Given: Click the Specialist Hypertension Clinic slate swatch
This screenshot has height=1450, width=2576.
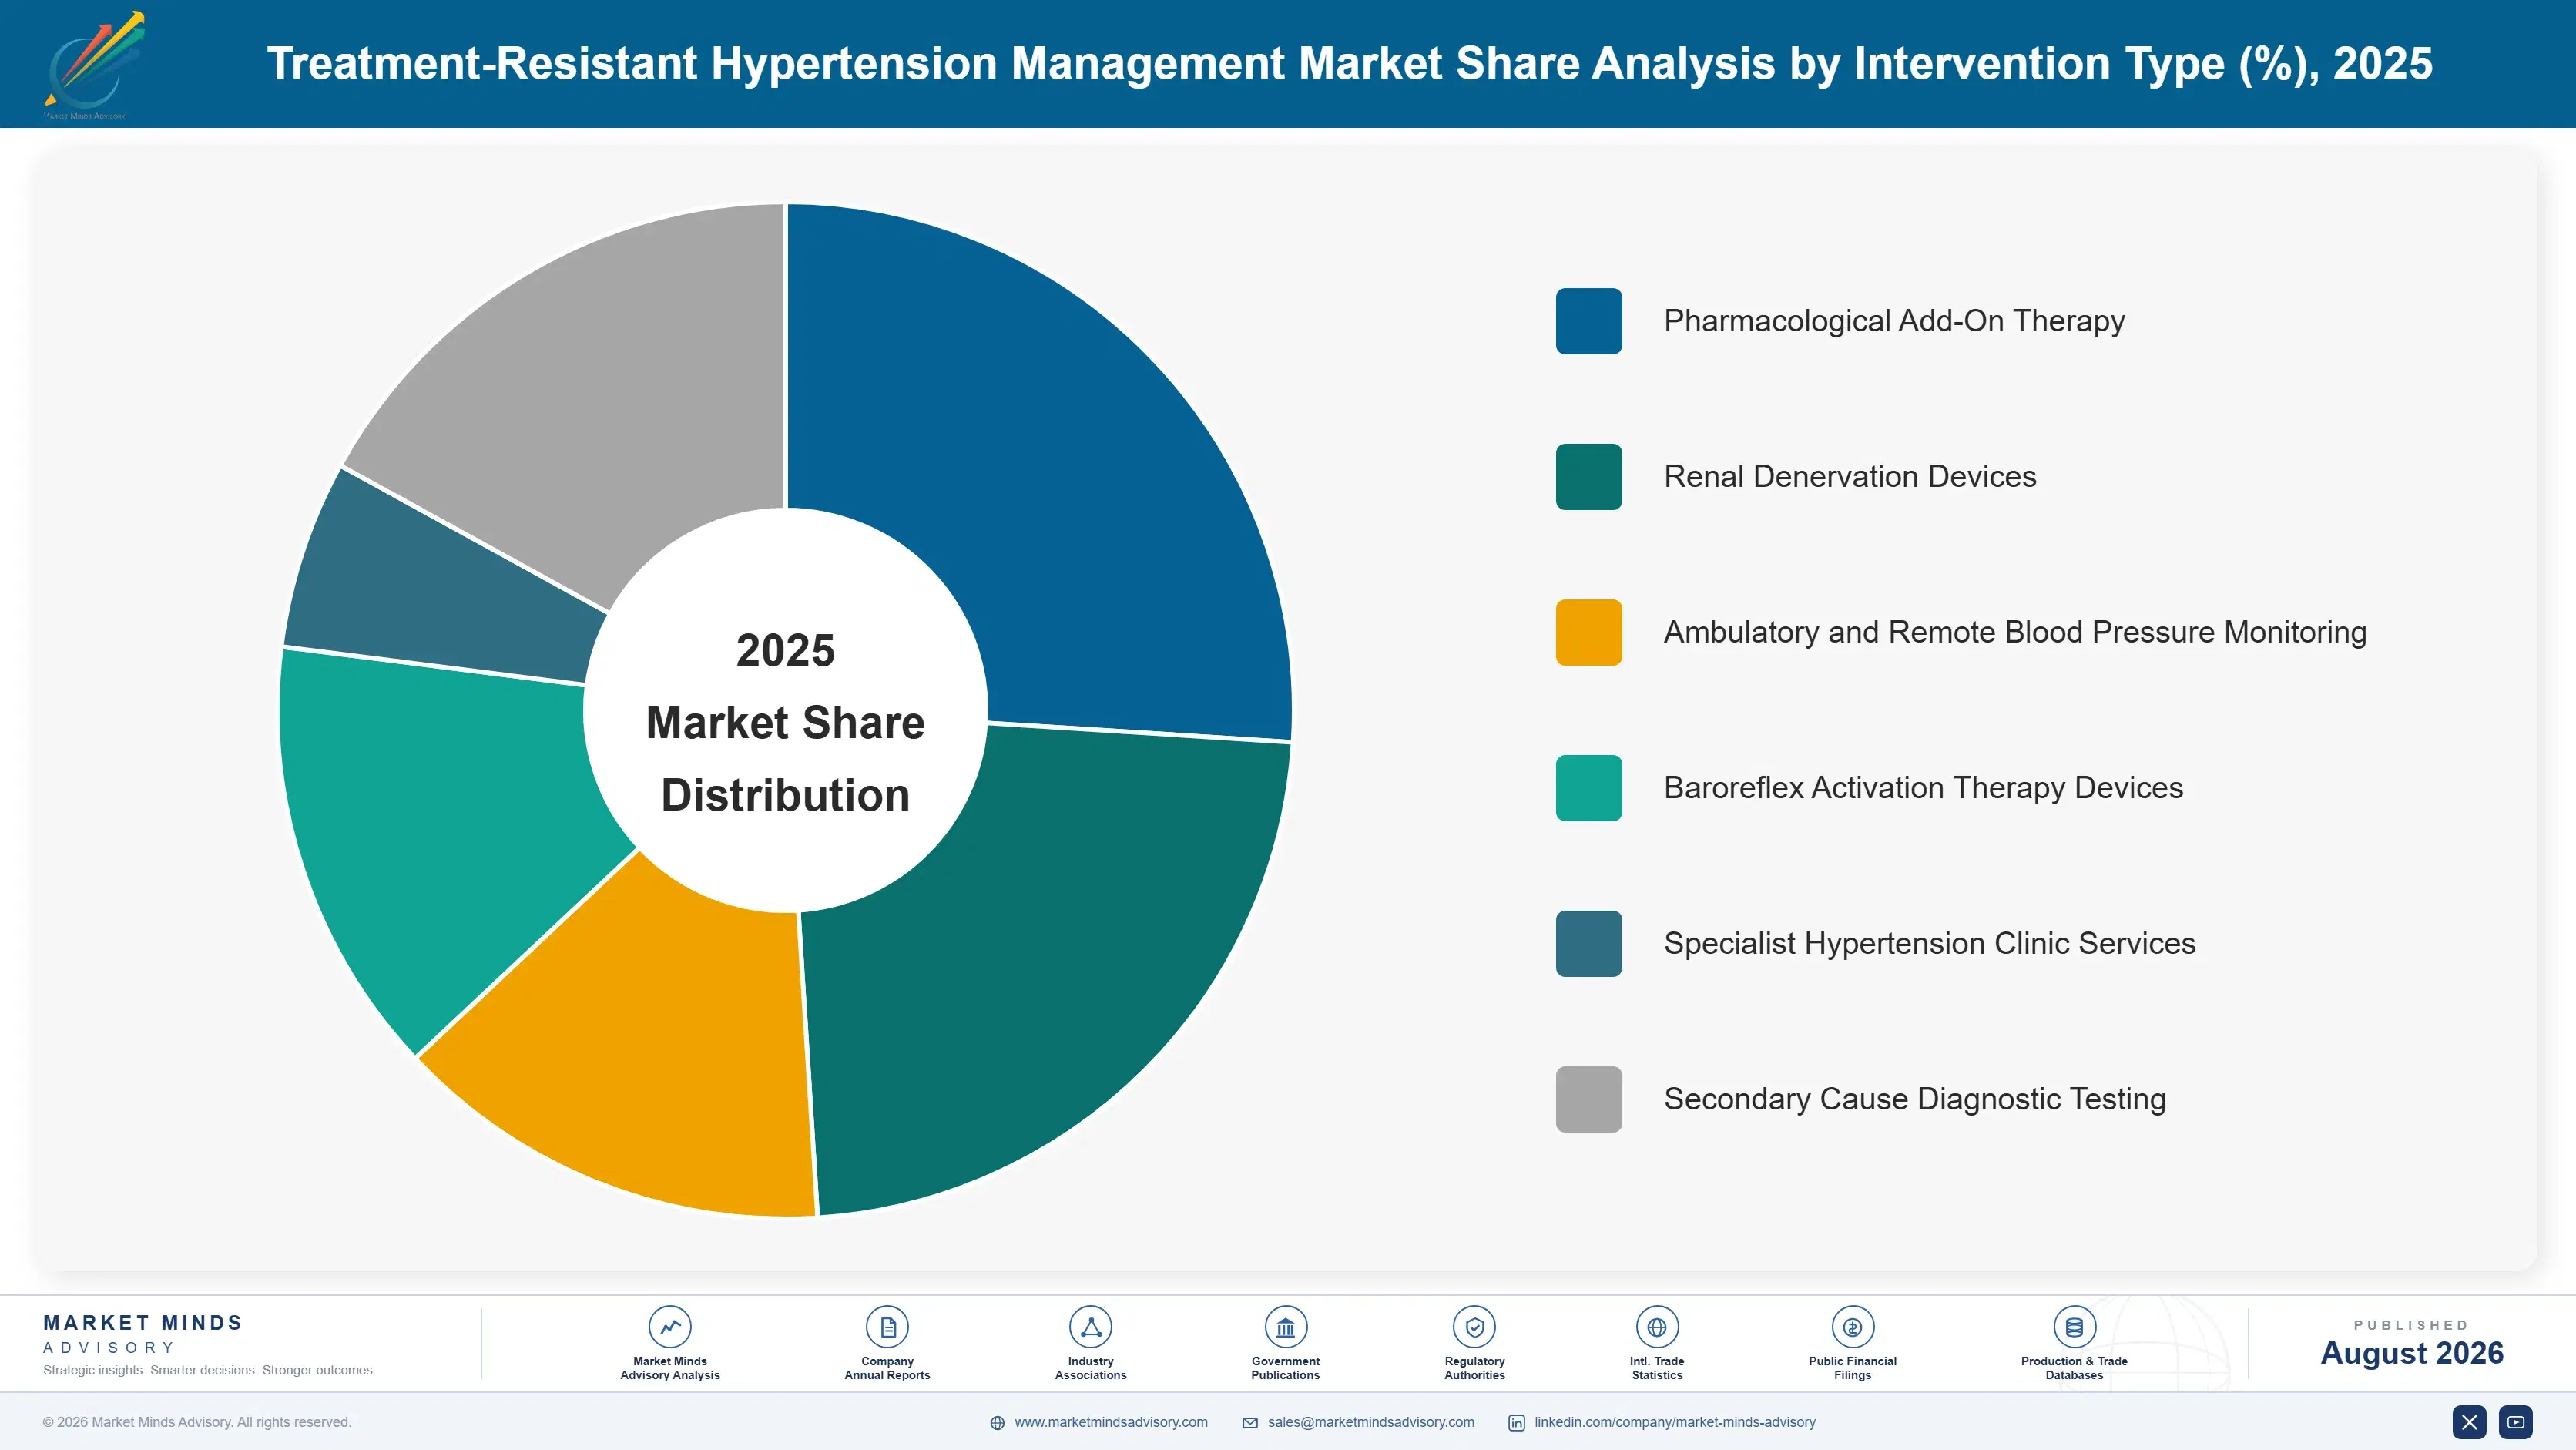Looking at the screenshot, I should coord(1588,943).
